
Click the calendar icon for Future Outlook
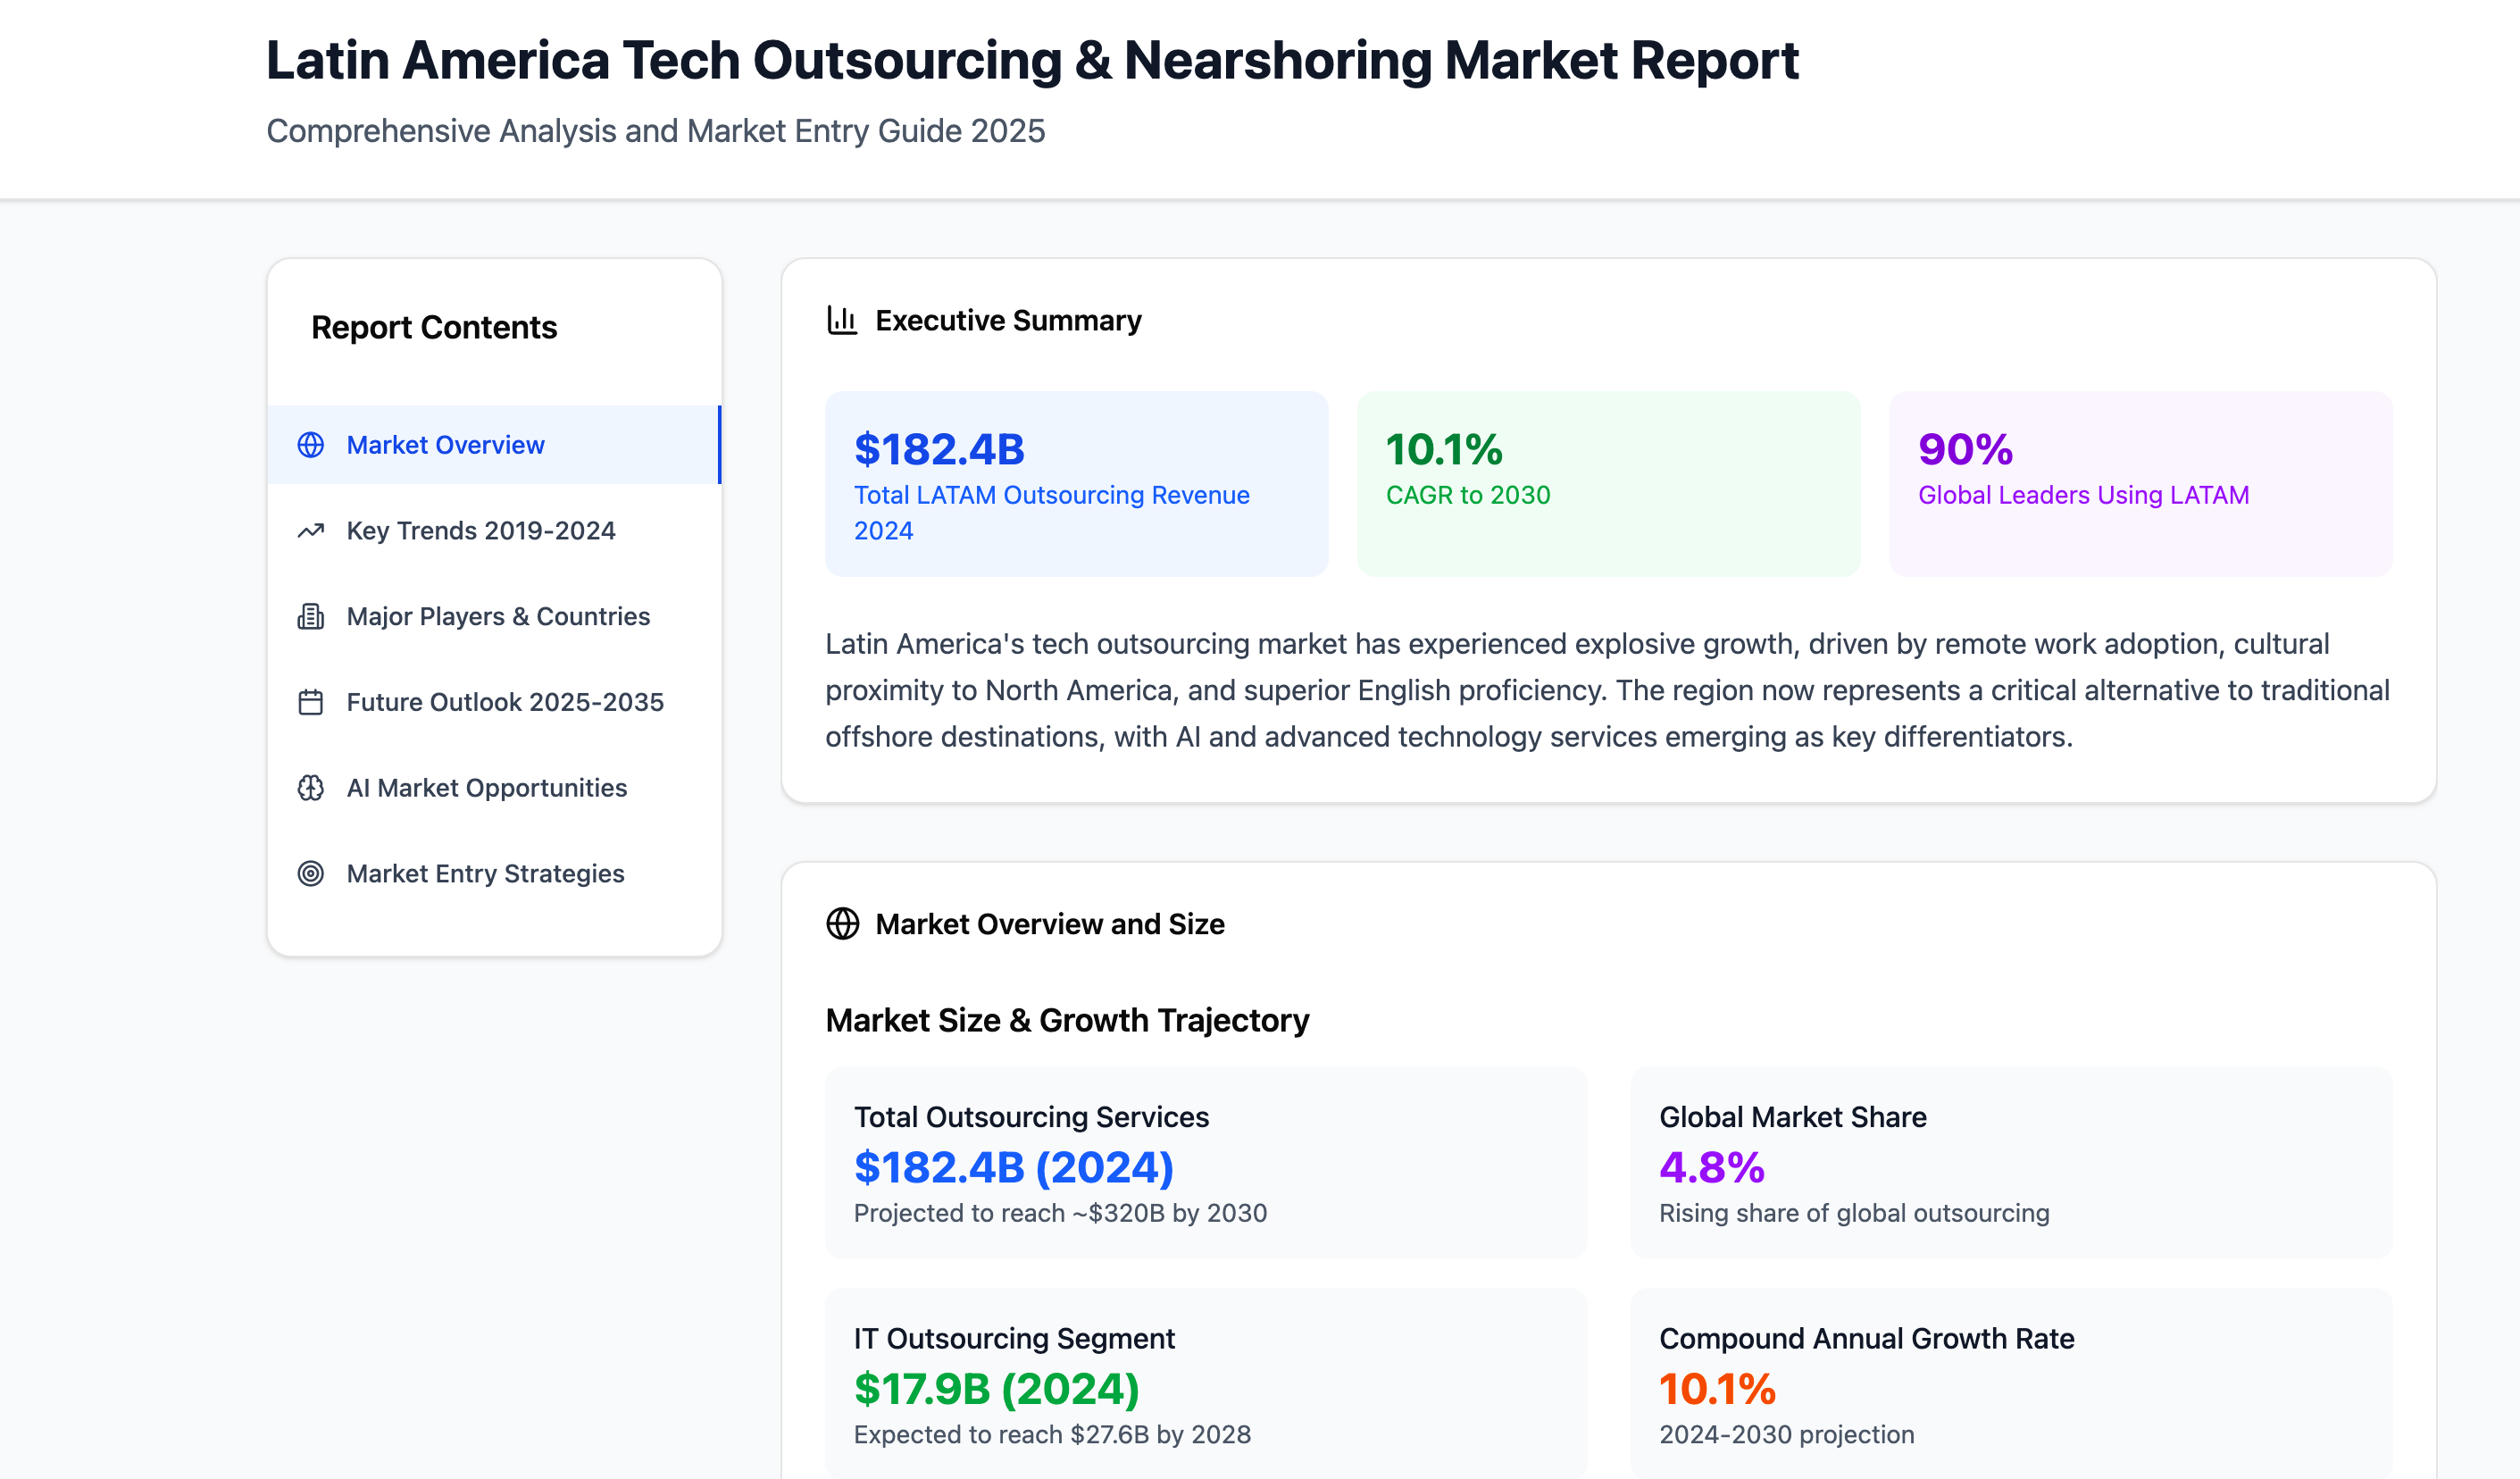coord(311,702)
